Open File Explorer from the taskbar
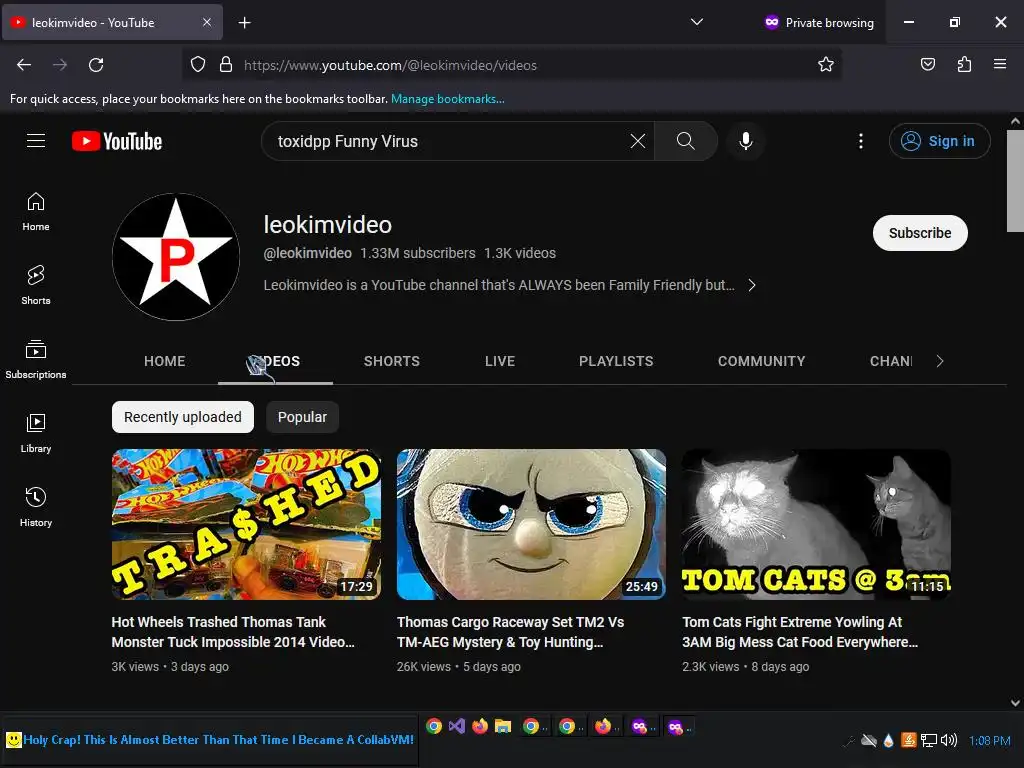Image resolution: width=1024 pixels, height=768 pixels. point(502,726)
